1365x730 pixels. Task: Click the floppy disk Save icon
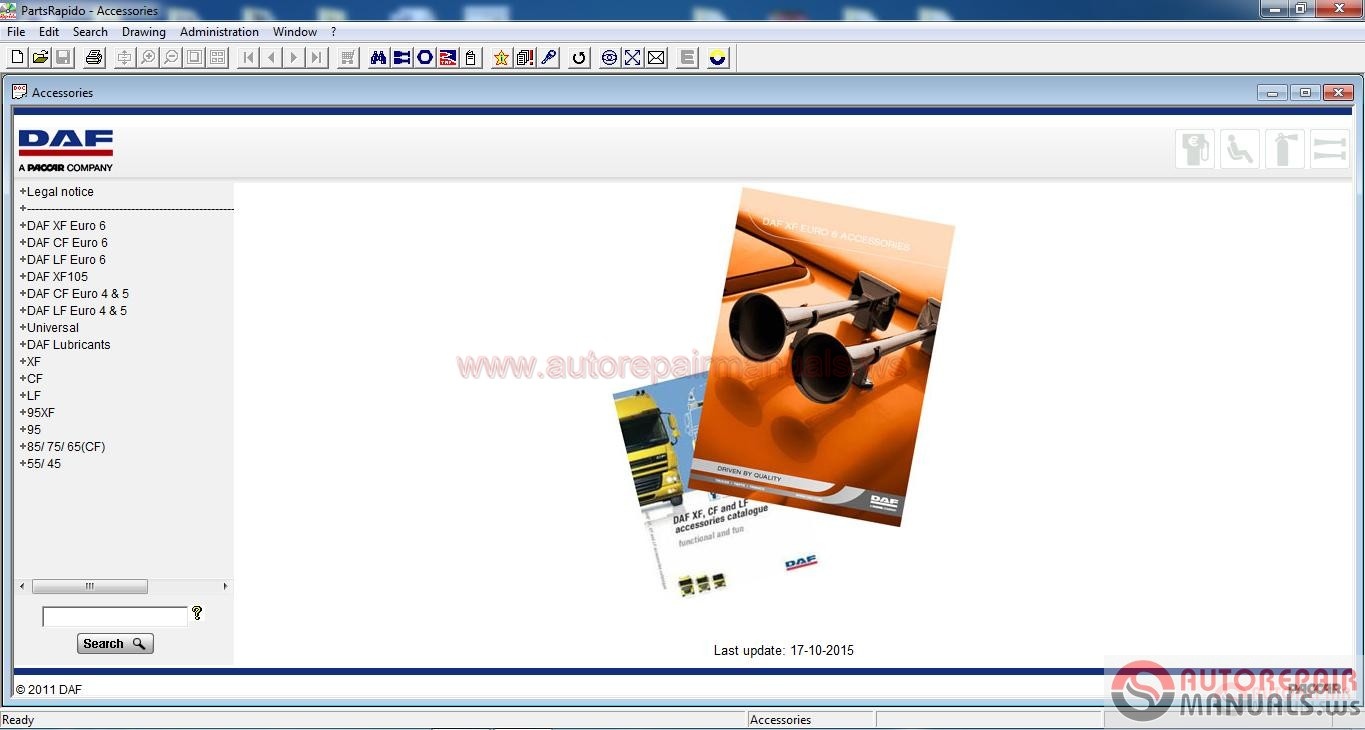pos(63,58)
